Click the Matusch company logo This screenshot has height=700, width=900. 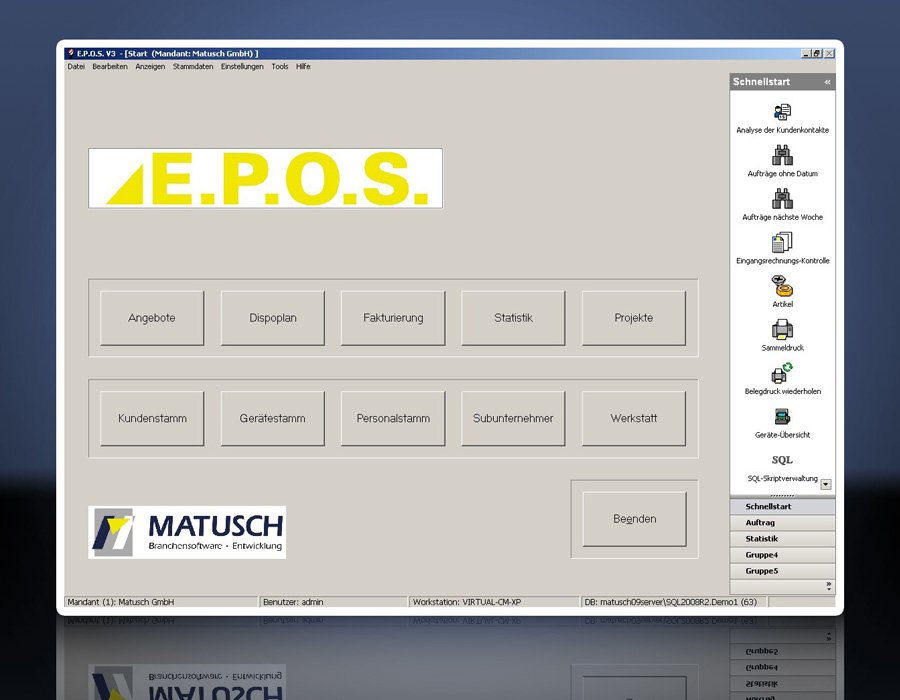[x=187, y=532]
